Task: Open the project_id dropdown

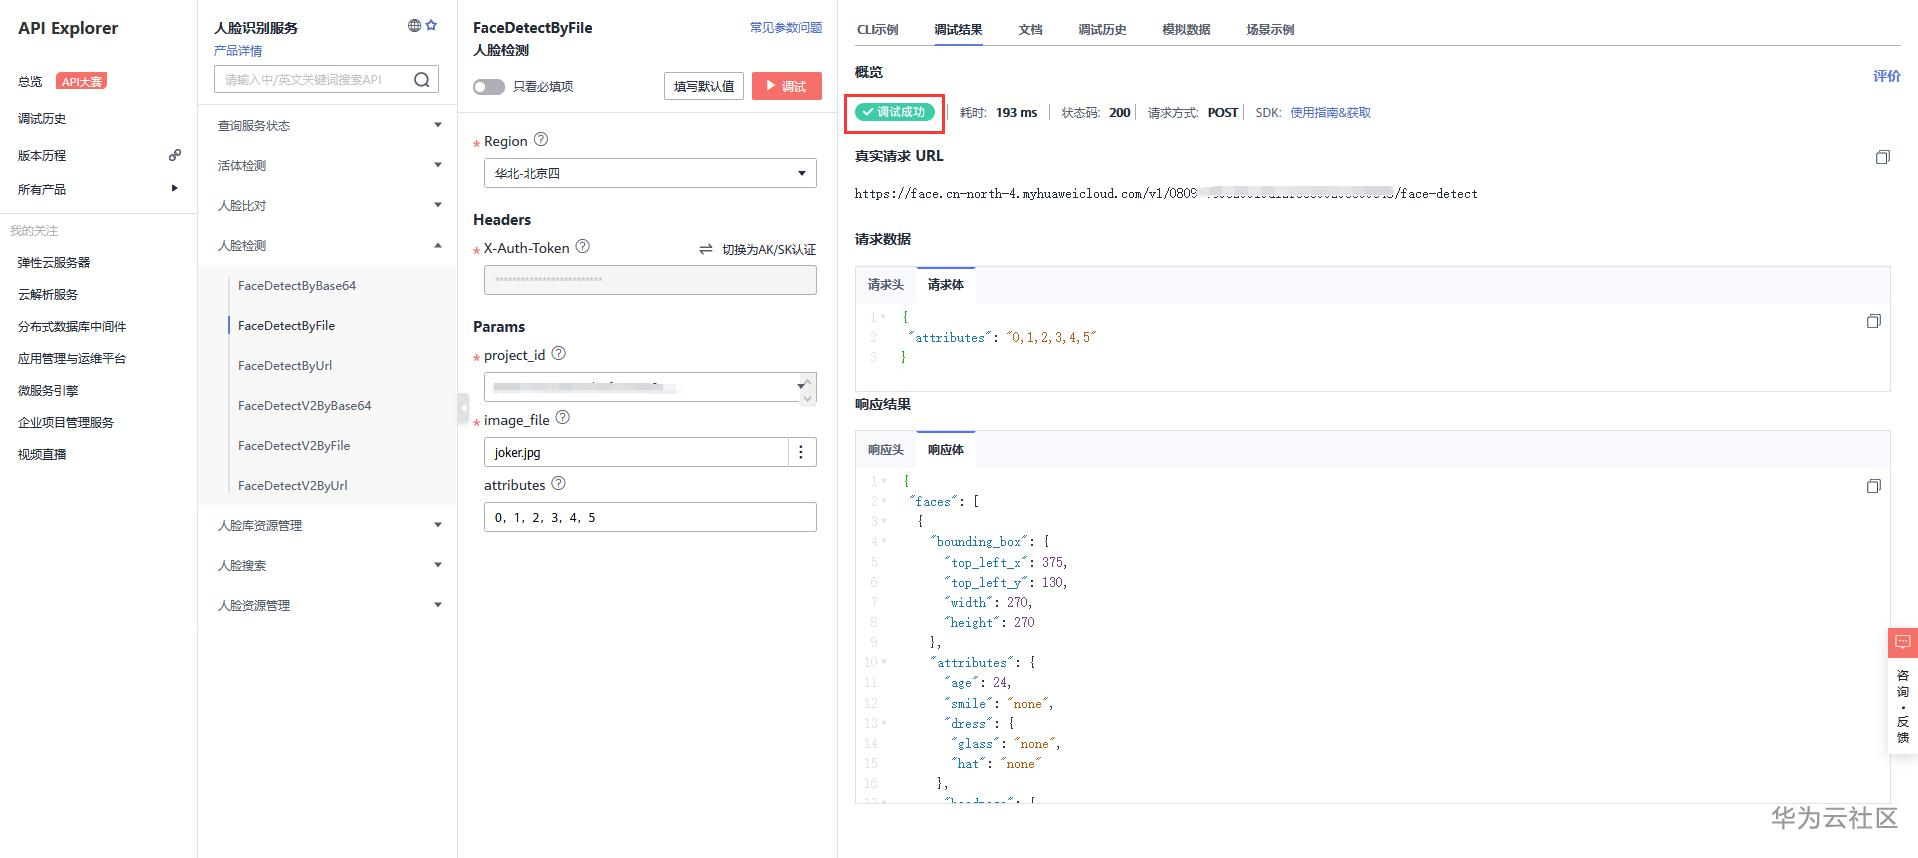Action: click(650, 386)
